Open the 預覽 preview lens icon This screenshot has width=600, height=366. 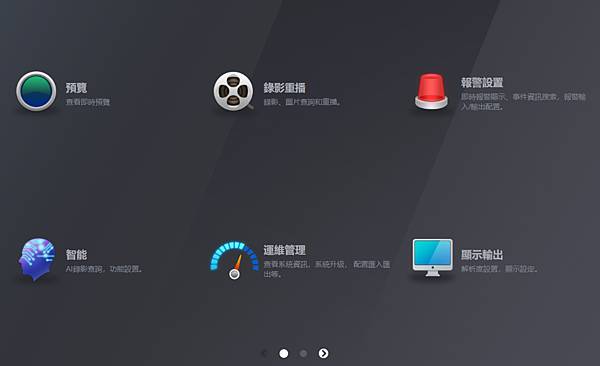tap(36, 91)
